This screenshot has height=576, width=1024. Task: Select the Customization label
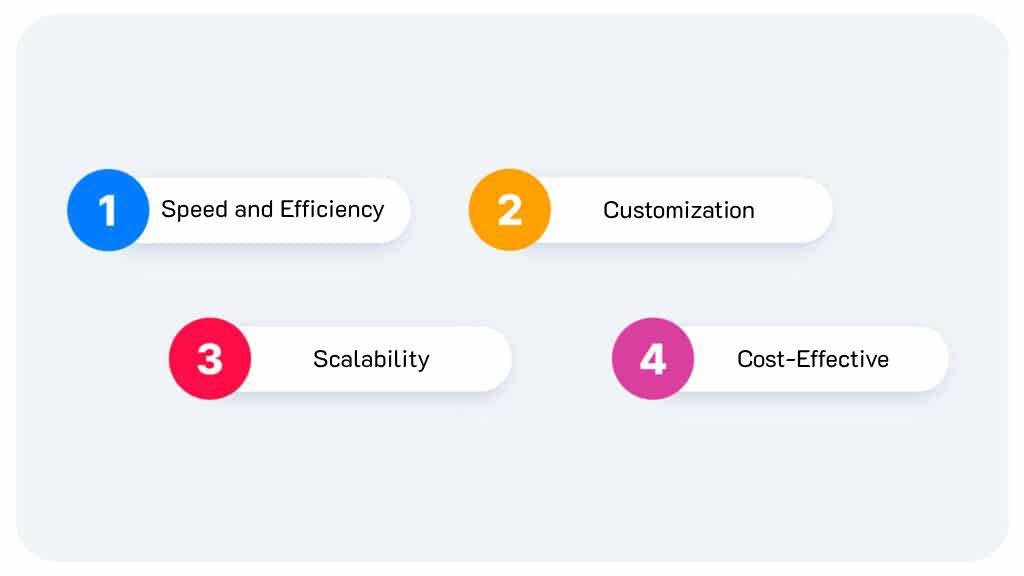tap(679, 210)
